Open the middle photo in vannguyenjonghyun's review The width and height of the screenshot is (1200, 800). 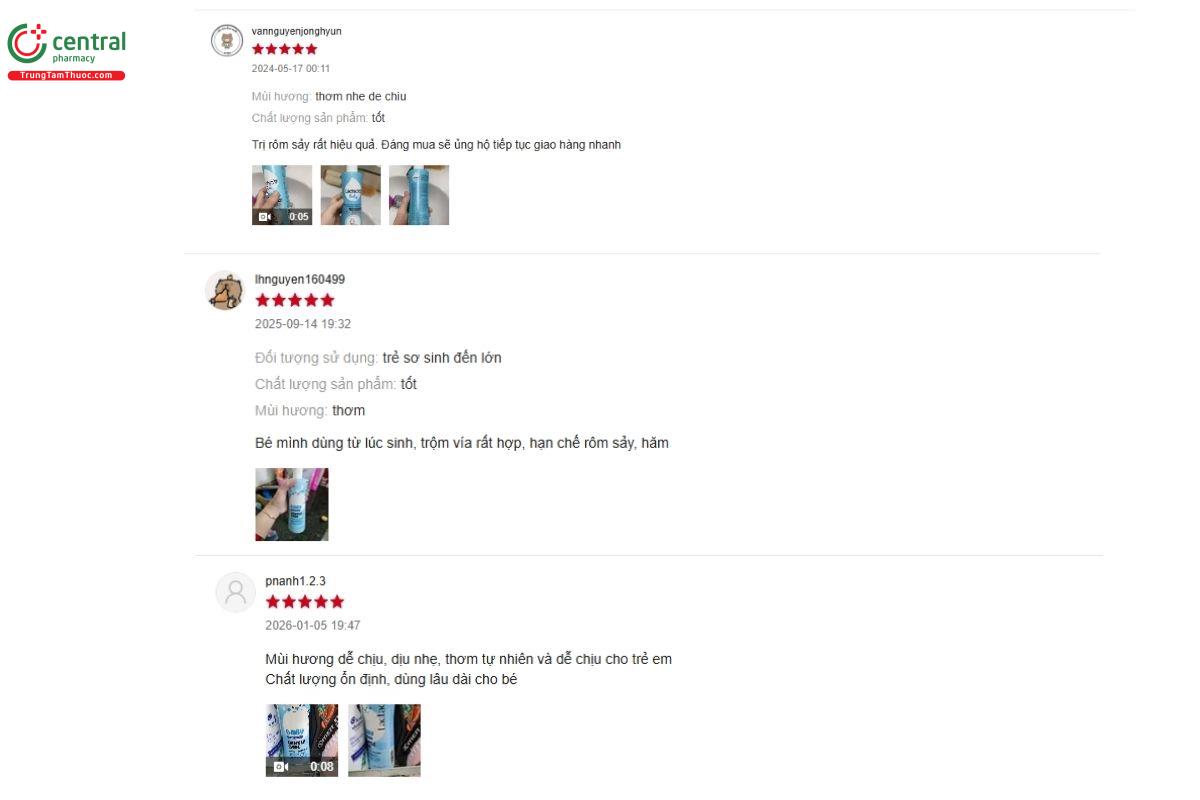pyautogui.click(x=351, y=195)
